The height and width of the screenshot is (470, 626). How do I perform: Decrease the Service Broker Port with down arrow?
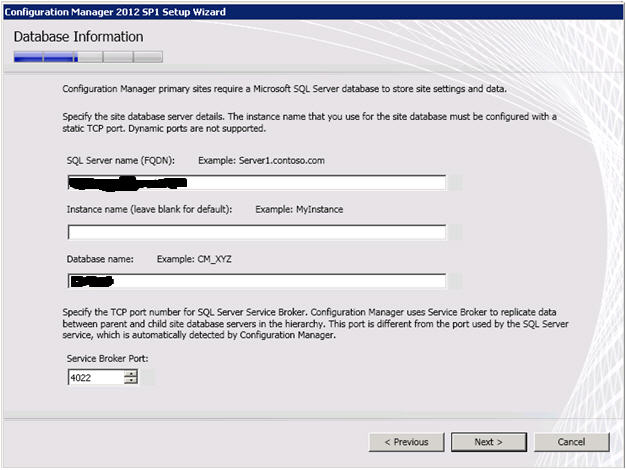tap(131, 381)
